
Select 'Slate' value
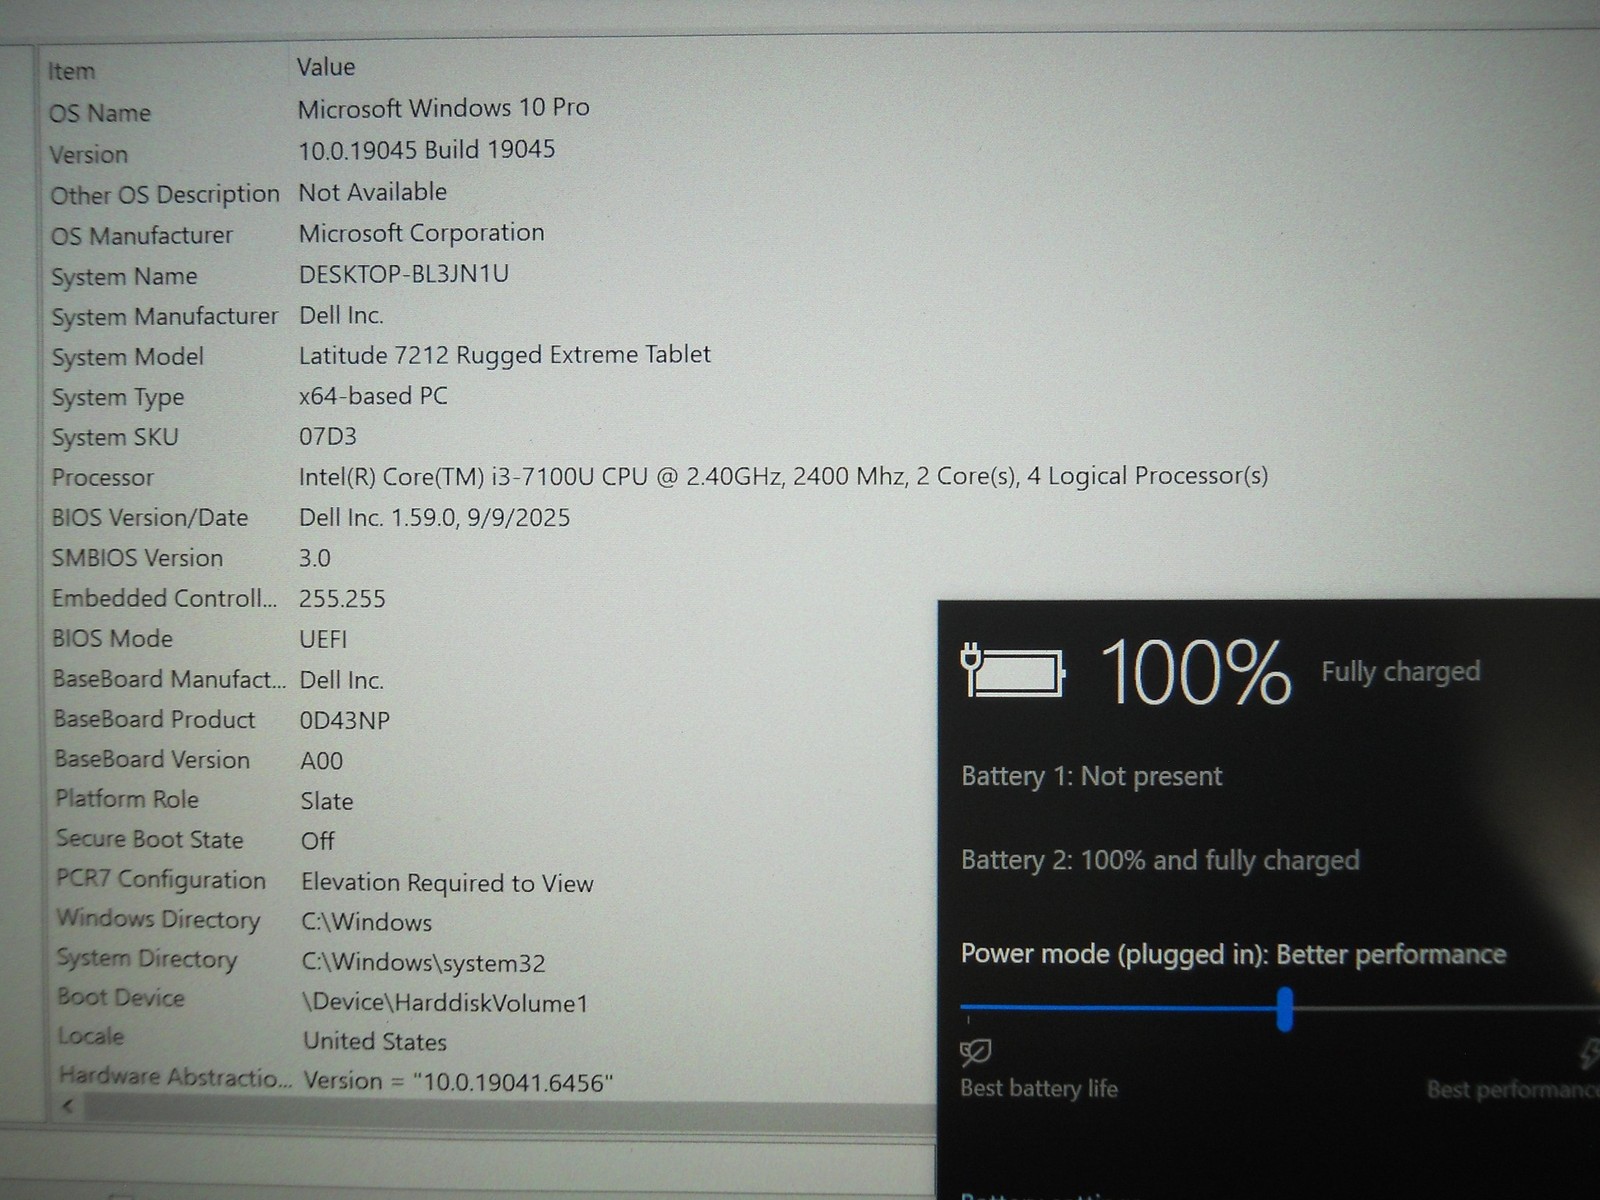(327, 802)
